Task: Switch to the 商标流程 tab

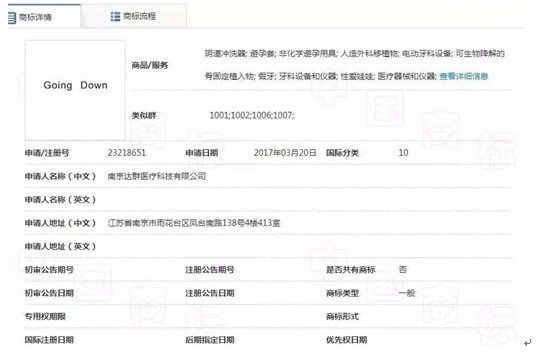Action: point(134,16)
